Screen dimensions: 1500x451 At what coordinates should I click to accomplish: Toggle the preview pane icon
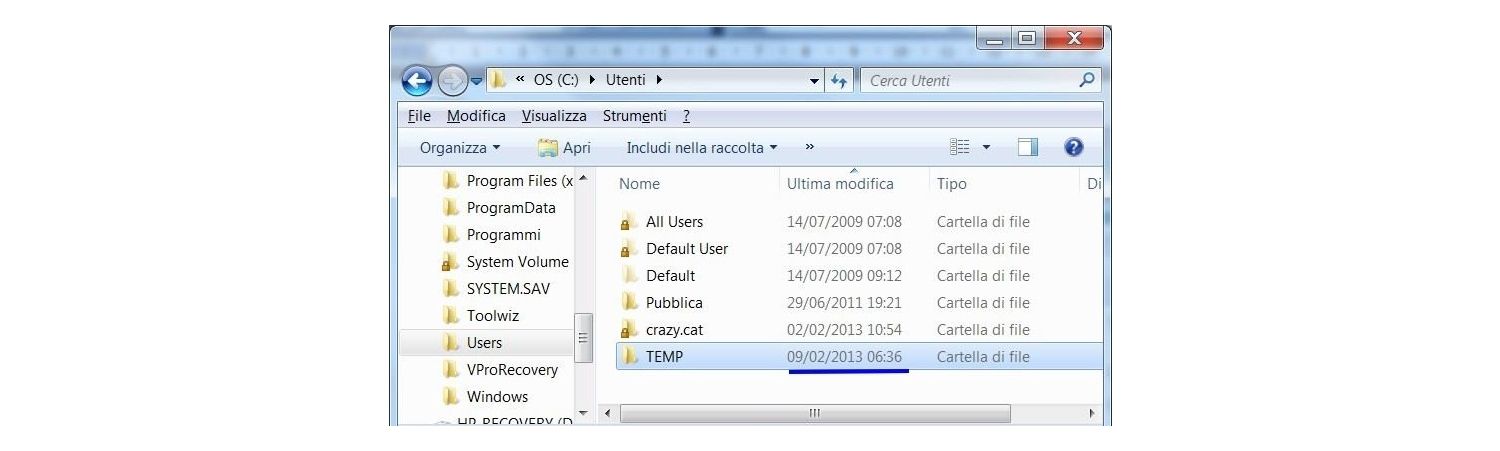[x=1027, y=148]
